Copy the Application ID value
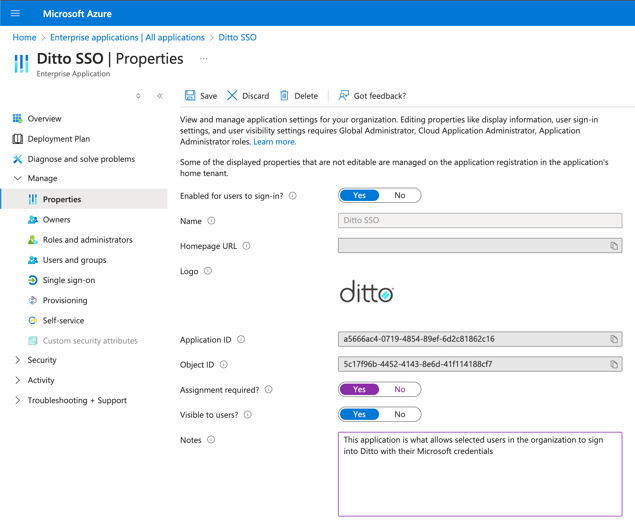 point(614,339)
